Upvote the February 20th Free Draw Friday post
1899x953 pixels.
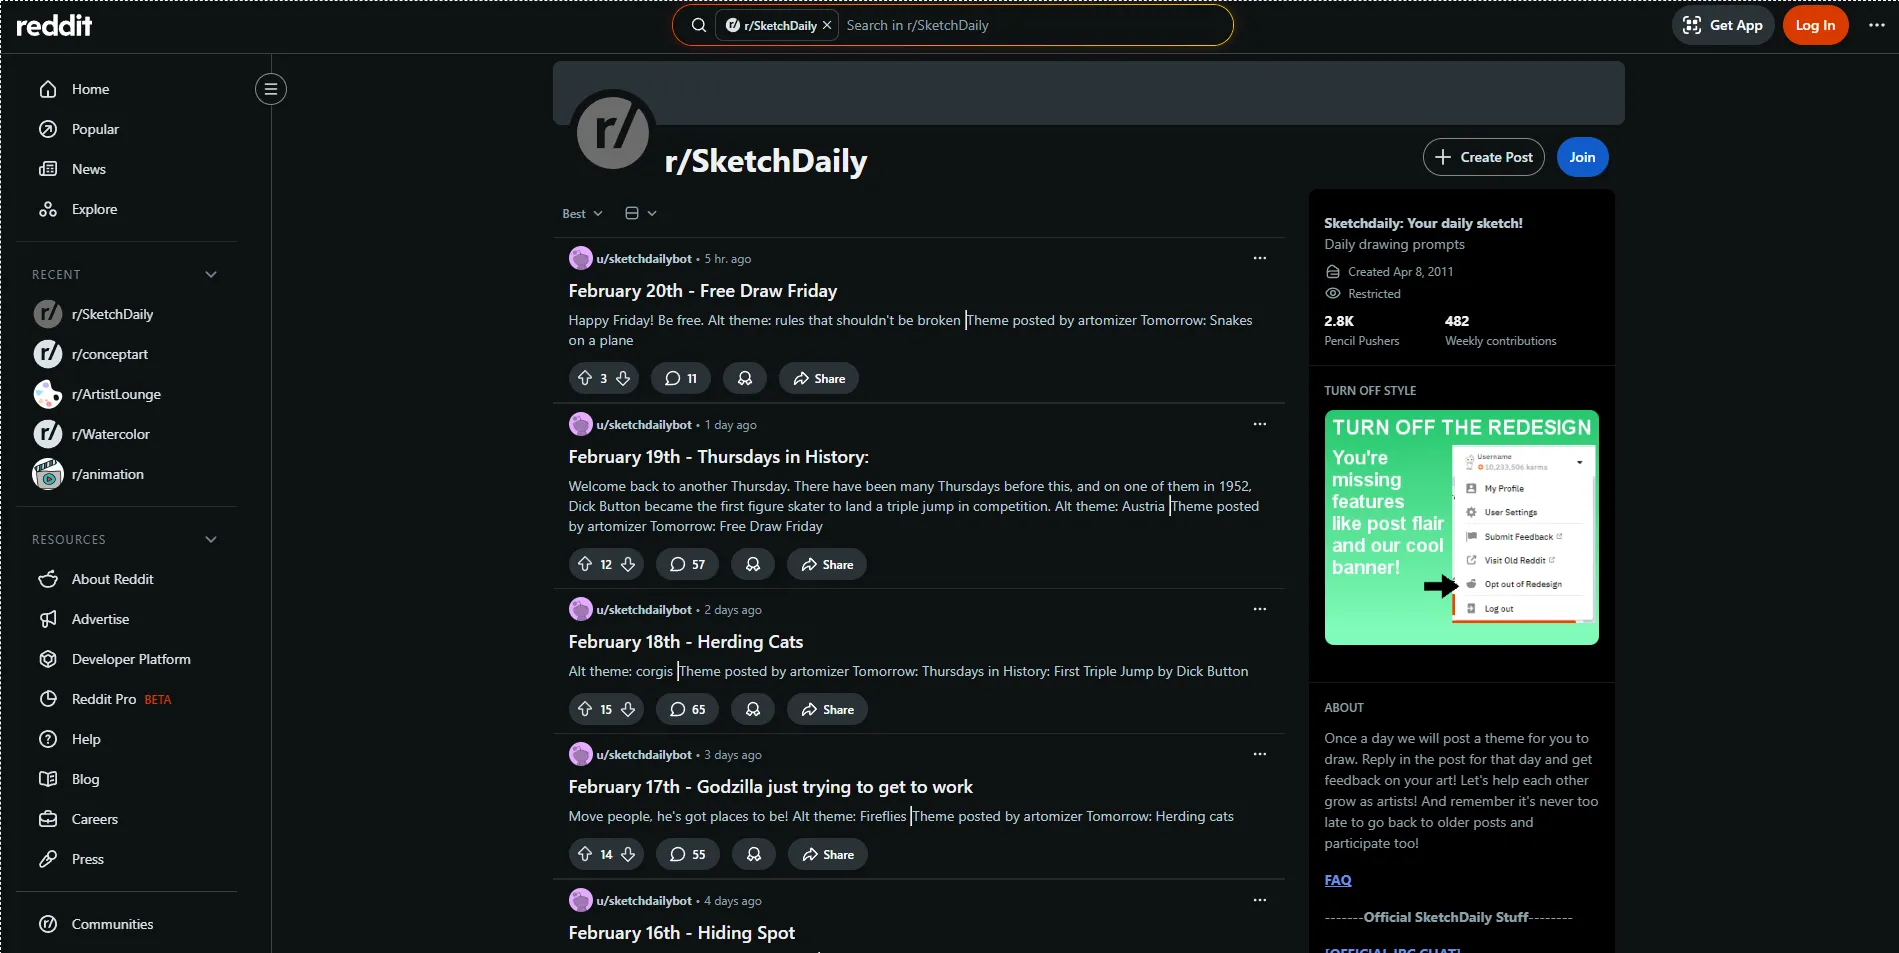(585, 378)
